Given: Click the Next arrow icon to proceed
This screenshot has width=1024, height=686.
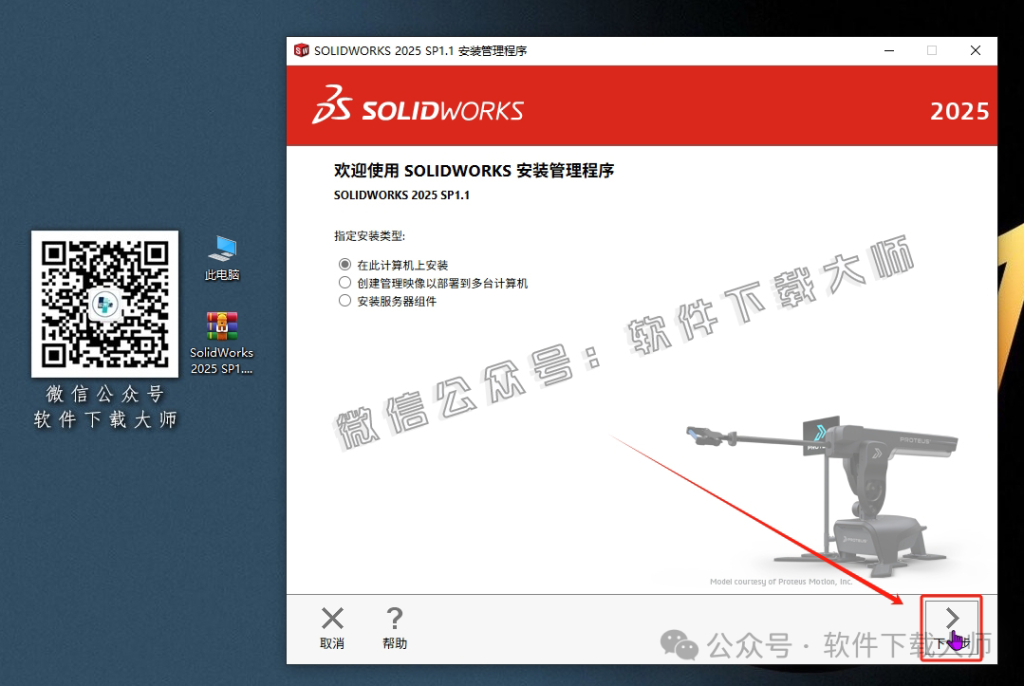Looking at the screenshot, I should click(x=951, y=618).
